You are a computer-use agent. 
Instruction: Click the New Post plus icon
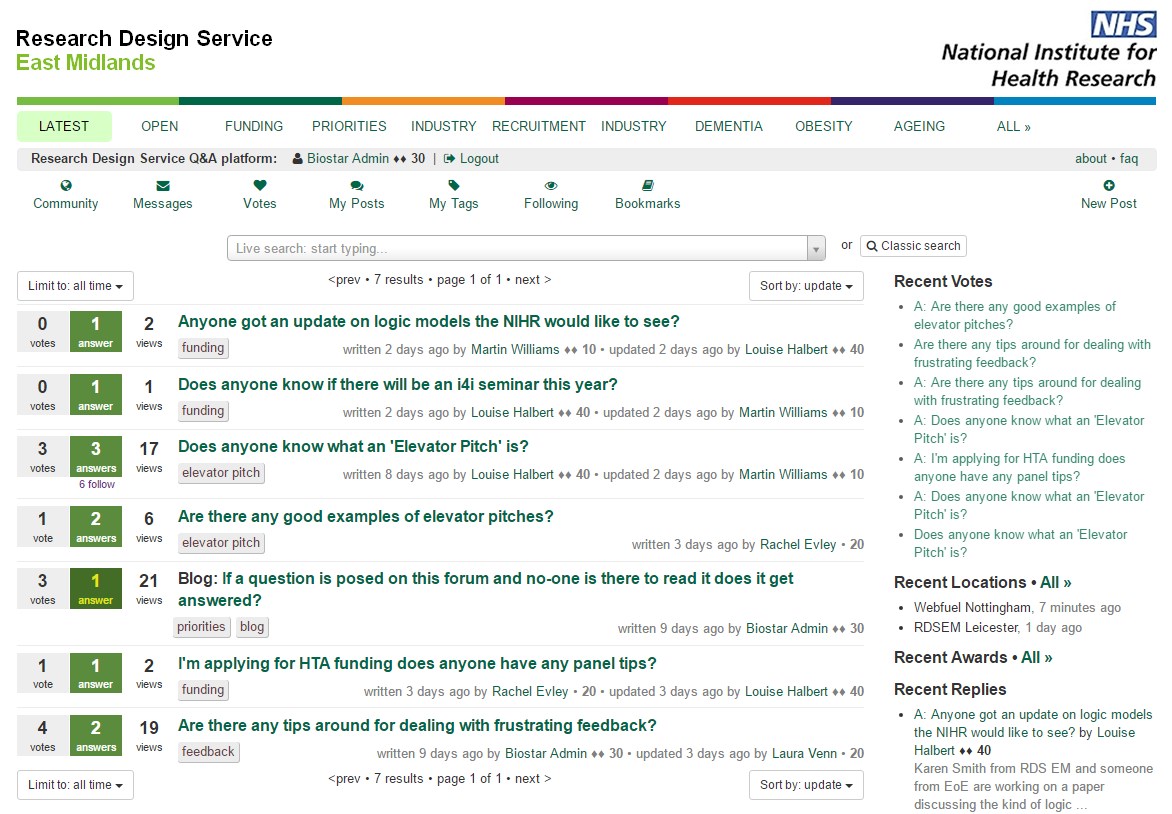click(1109, 186)
